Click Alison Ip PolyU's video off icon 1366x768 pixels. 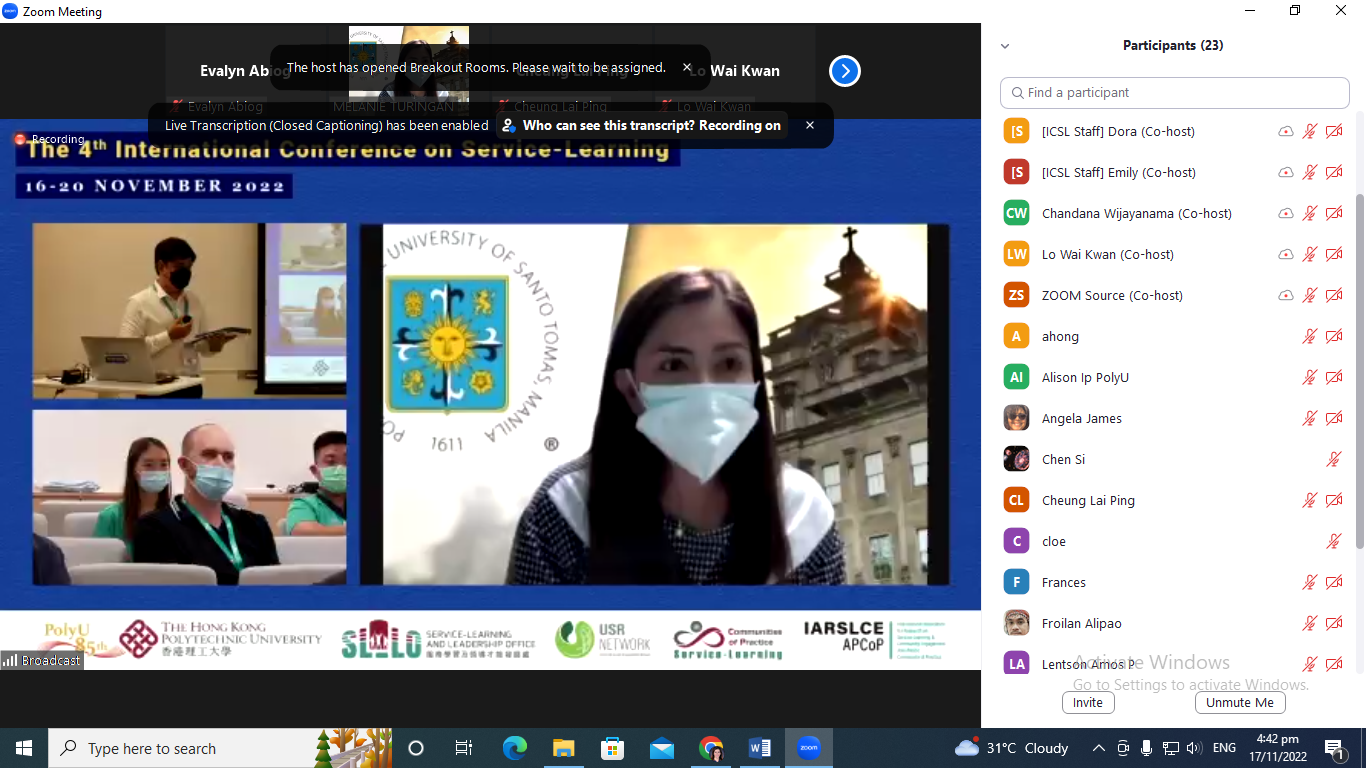pos(1334,377)
